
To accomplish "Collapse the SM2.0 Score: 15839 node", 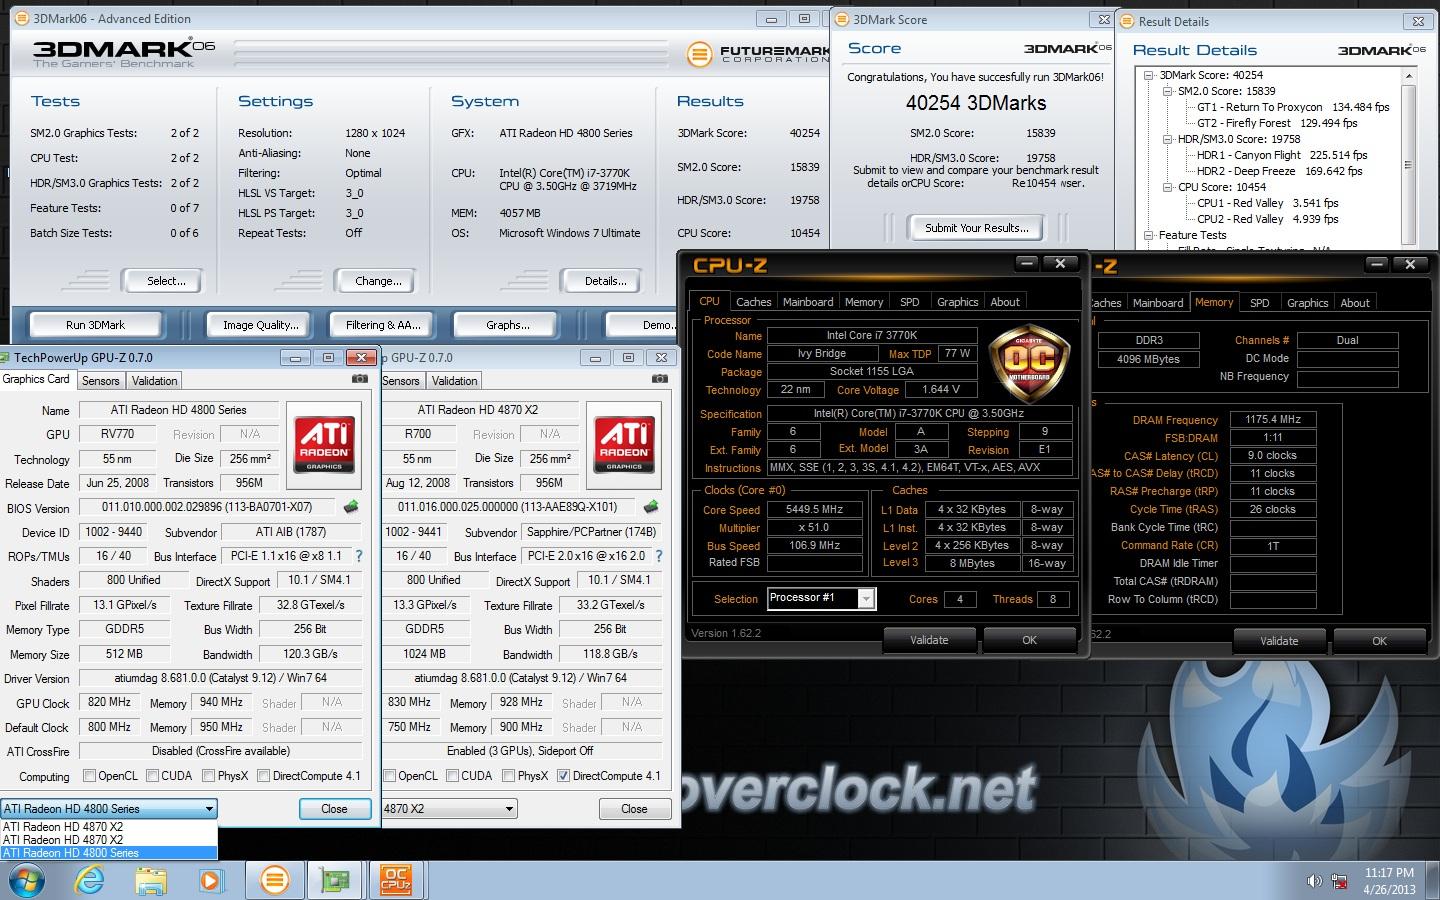I will 1167,91.
